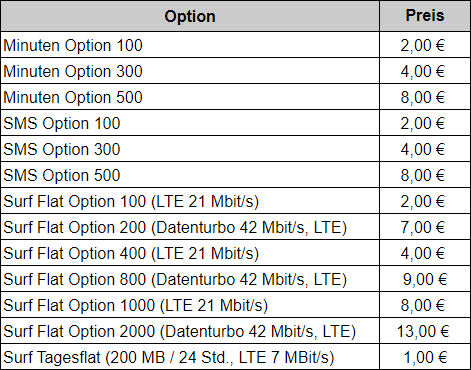Click the SMS Option 300 cell
This screenshot has height=370, width=471.
point(190,149)
